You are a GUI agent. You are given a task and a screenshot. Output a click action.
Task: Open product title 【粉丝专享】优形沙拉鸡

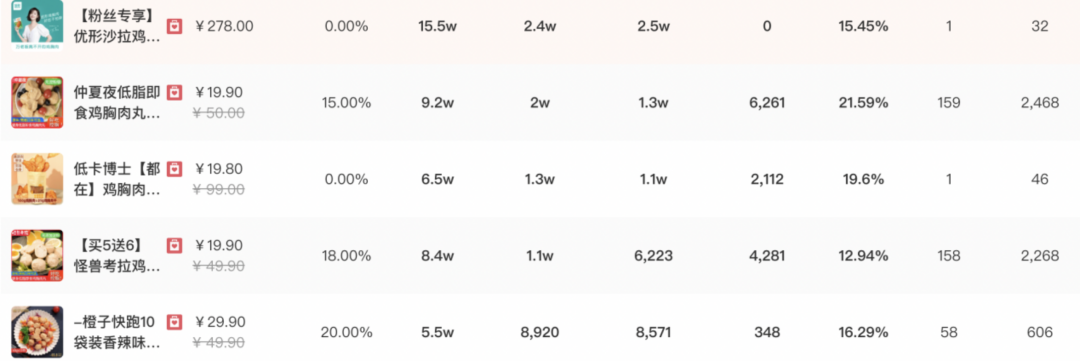(117, 25)
